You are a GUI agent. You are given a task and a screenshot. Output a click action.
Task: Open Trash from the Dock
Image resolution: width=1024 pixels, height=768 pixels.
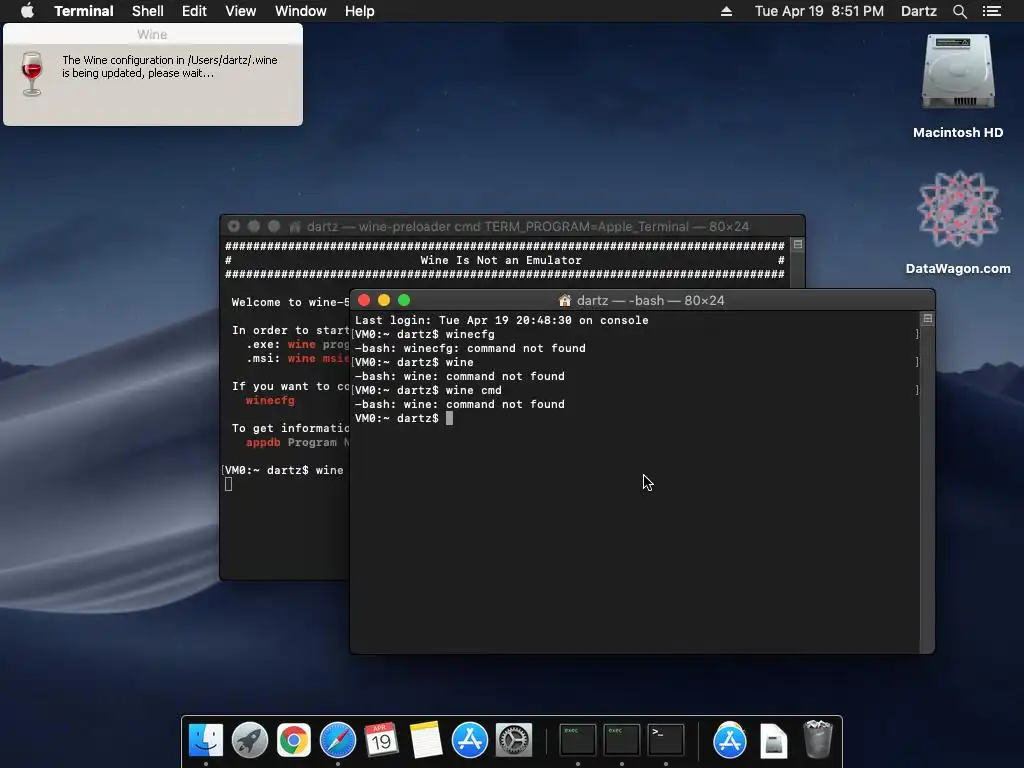click(817, 739)
